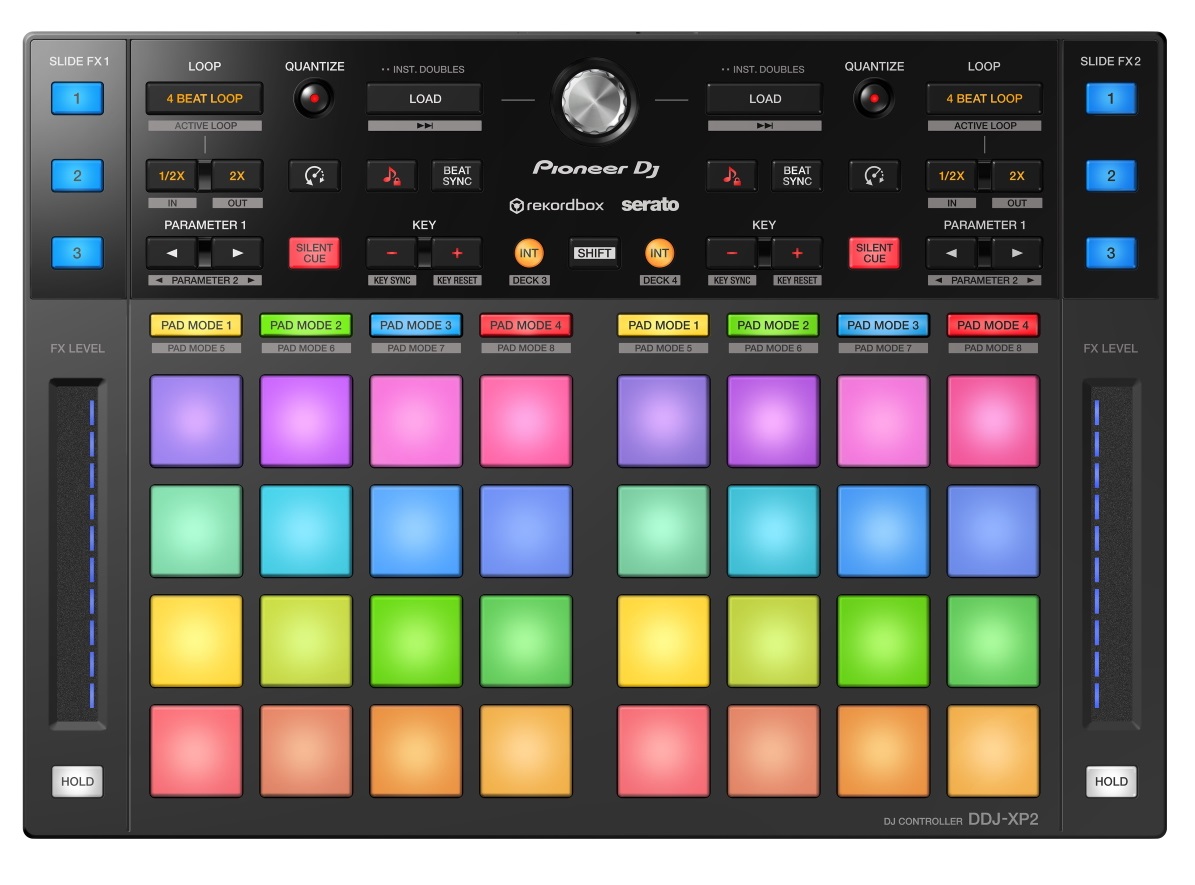Toggle the right deck Quantize button
Screen dimensions: 1195x885
(874, 98)
